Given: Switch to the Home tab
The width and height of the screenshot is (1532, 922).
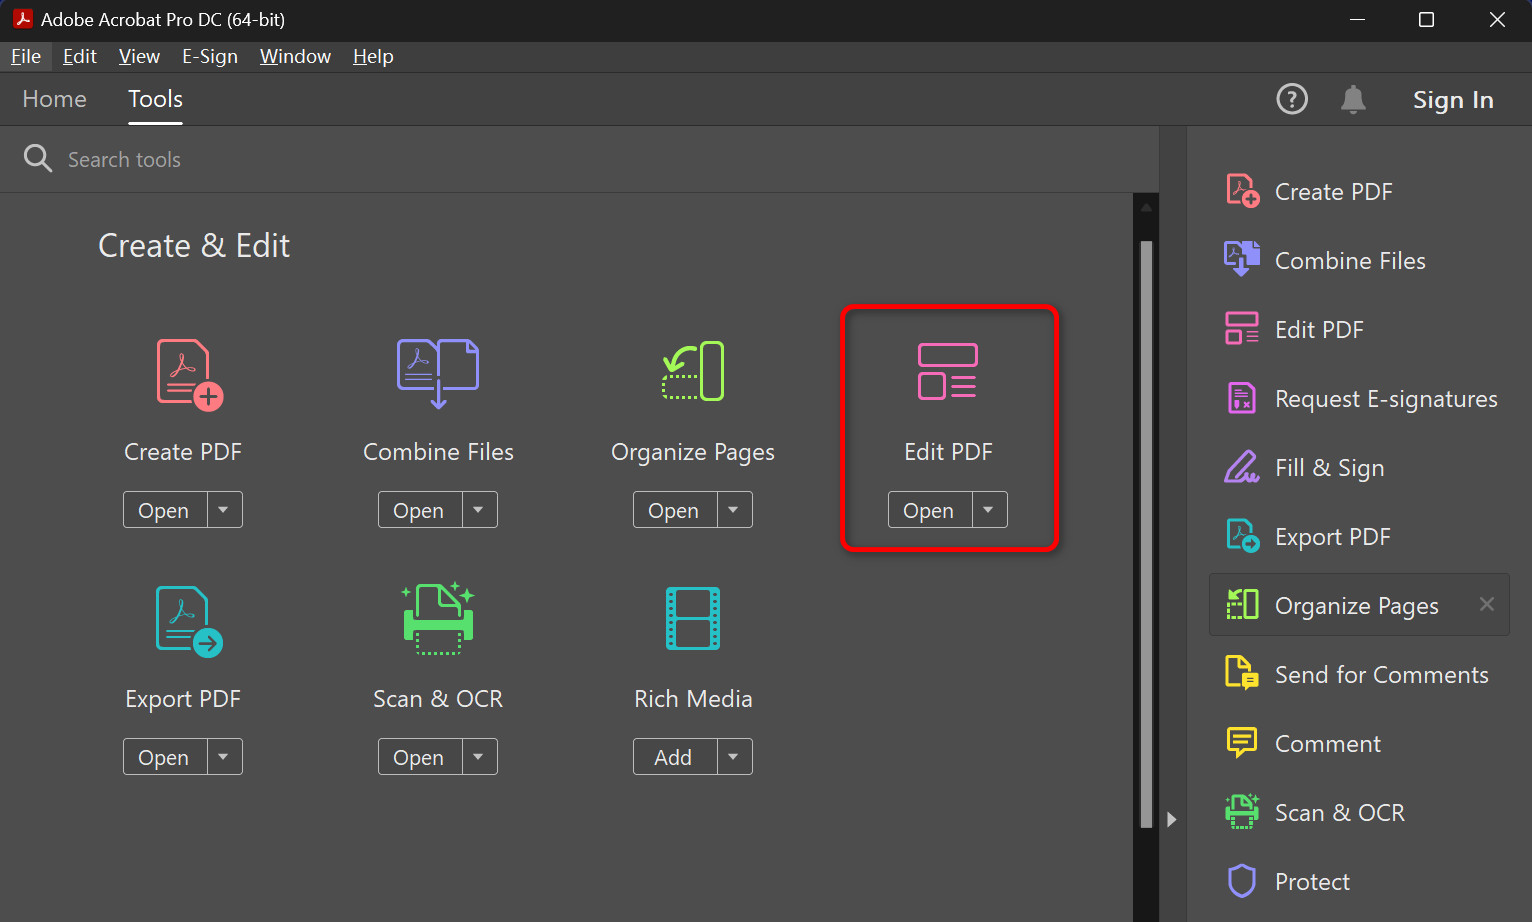Looking at the screenshot, I should pos(54,99).
